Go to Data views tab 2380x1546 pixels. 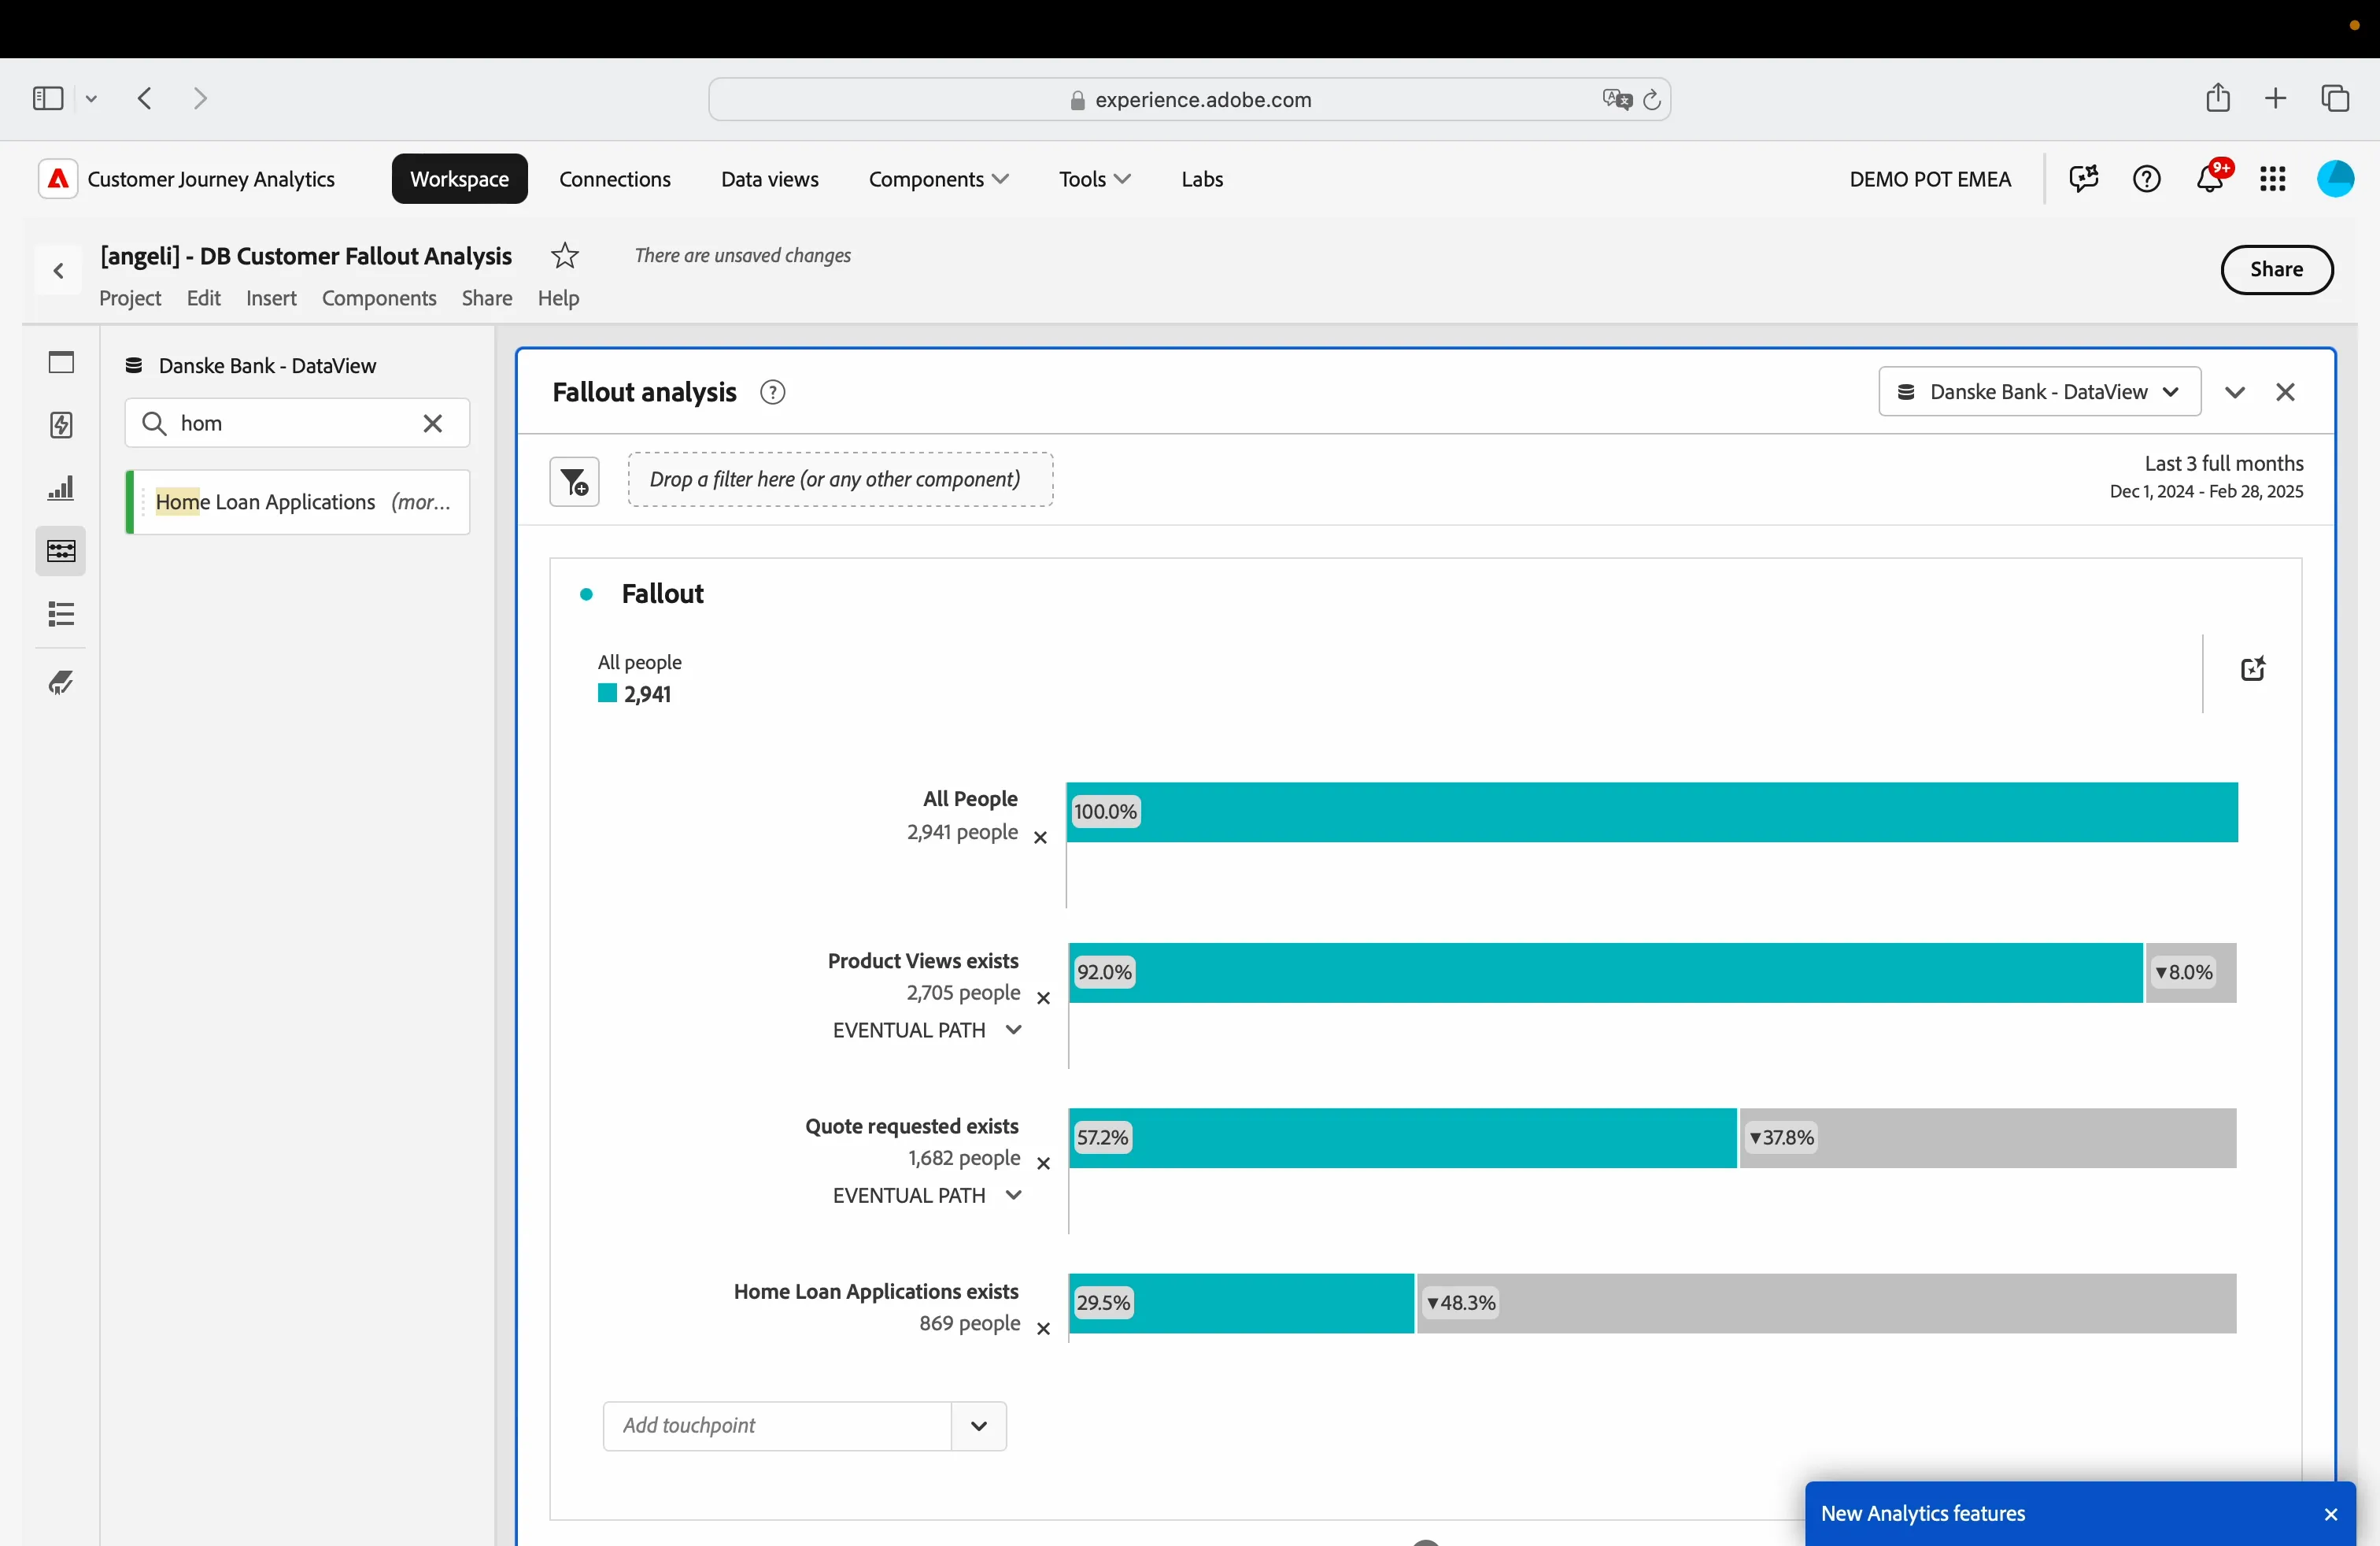[769, 179]
